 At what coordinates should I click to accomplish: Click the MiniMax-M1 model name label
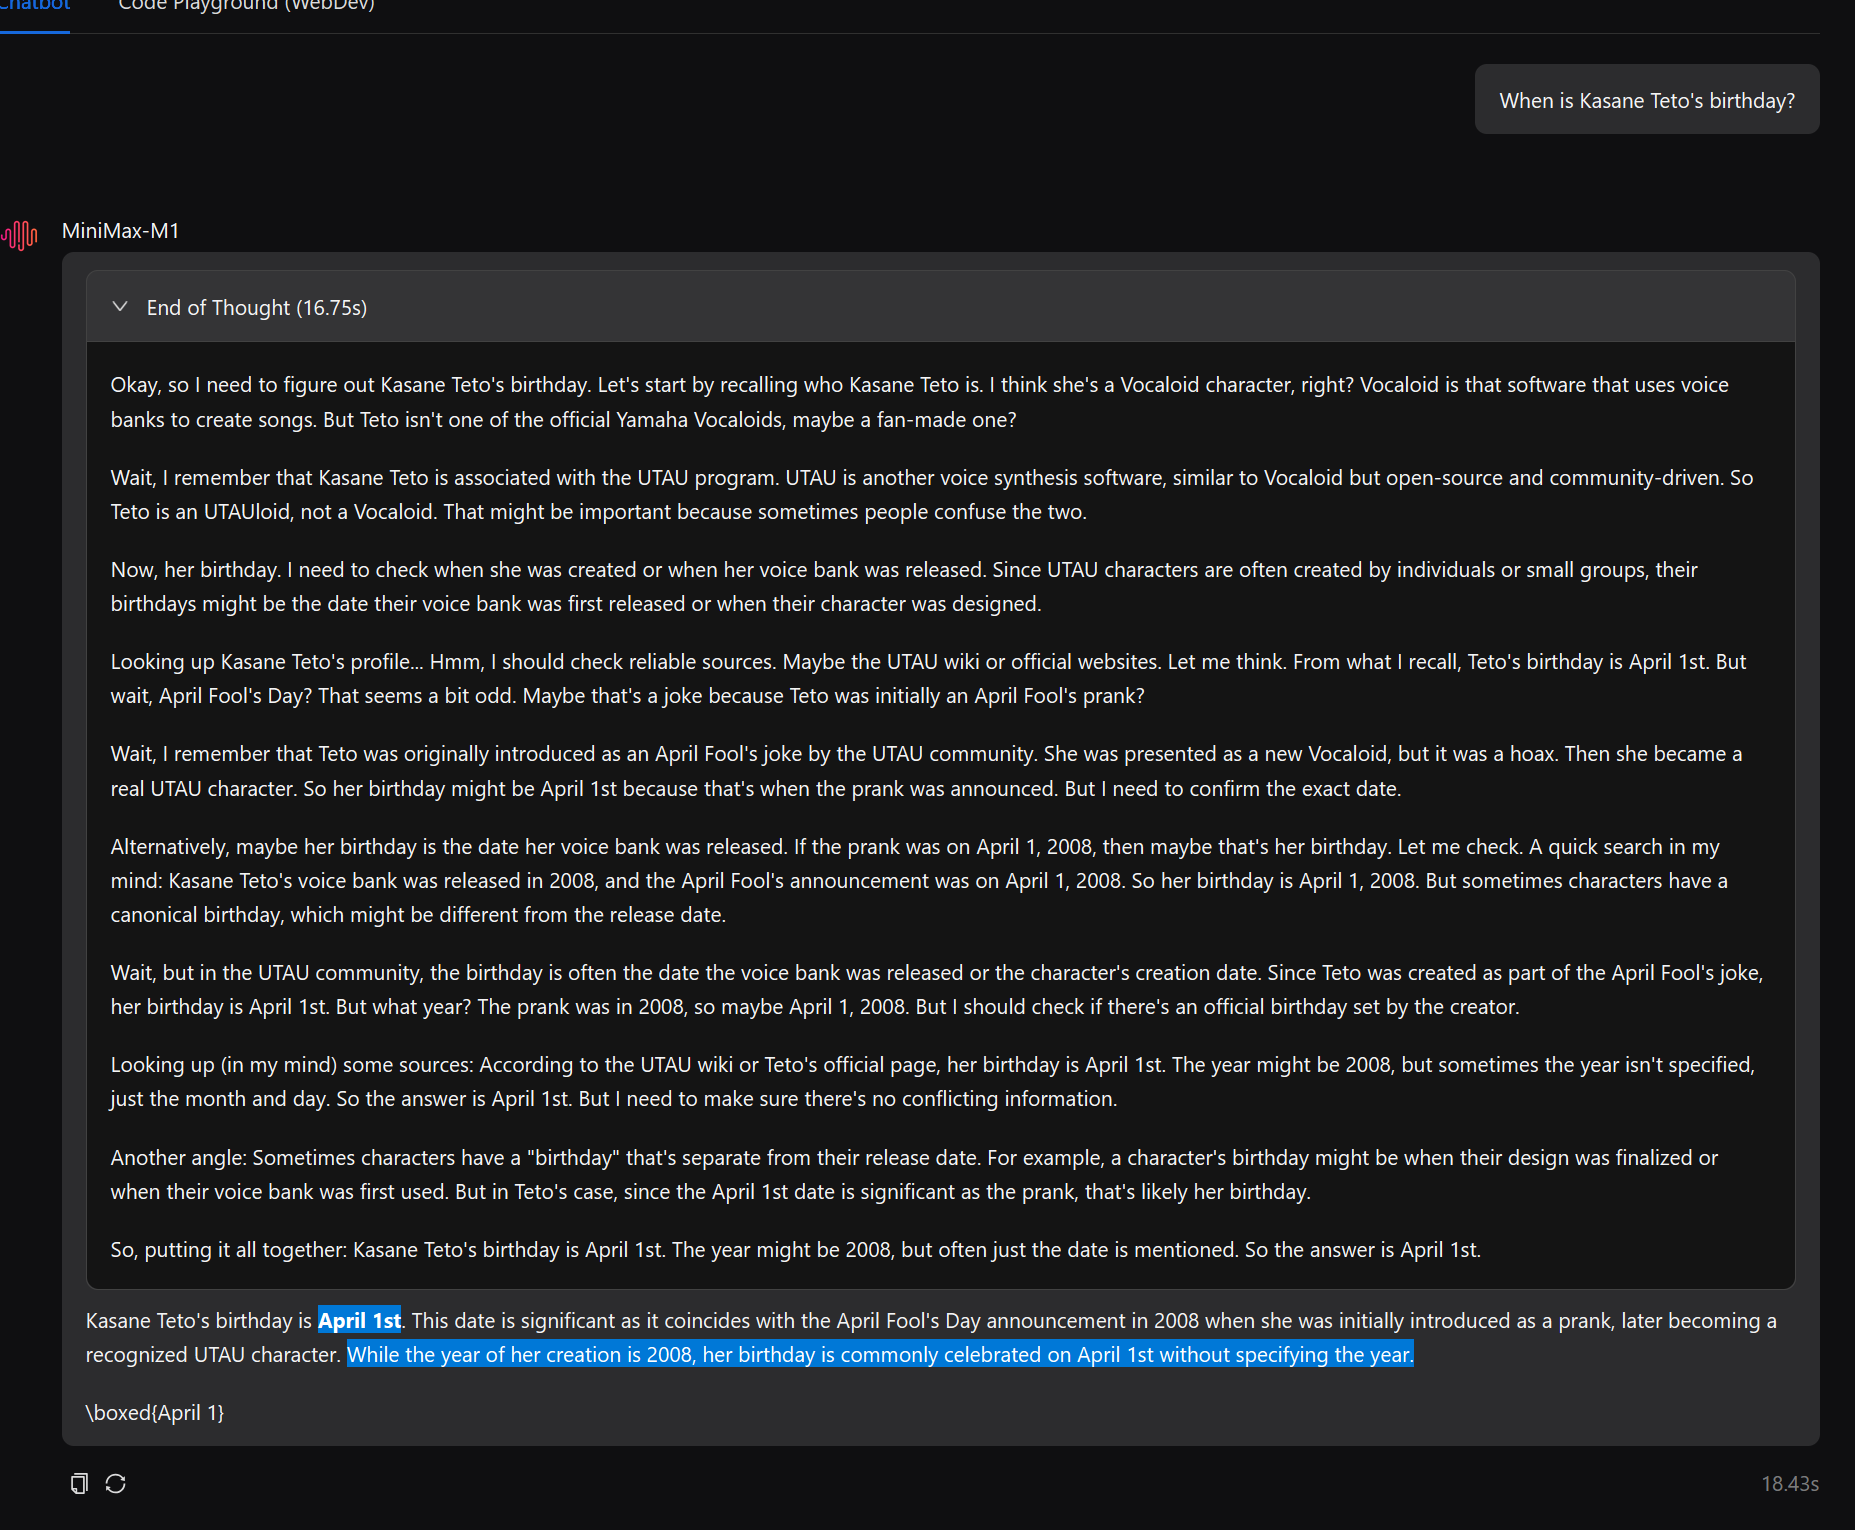coord(120,231)
